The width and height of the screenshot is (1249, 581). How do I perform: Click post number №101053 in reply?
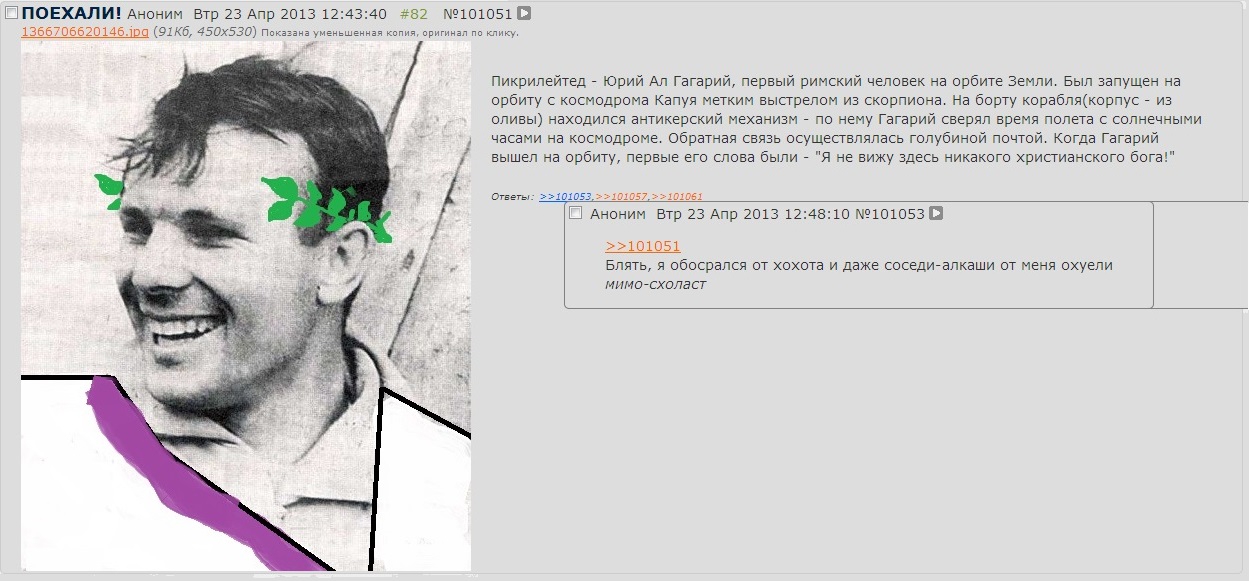tap(890, 213)
